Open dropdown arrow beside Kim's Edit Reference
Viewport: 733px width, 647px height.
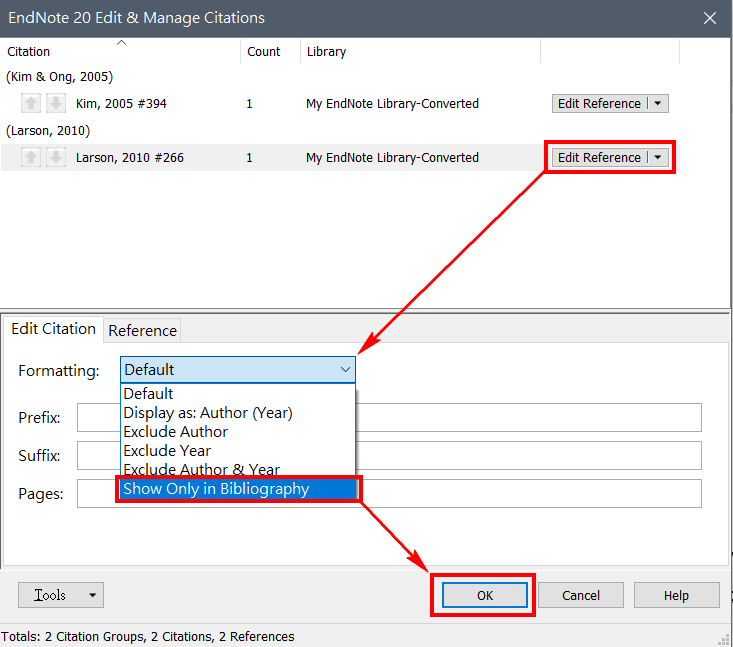tap(658, 103)
